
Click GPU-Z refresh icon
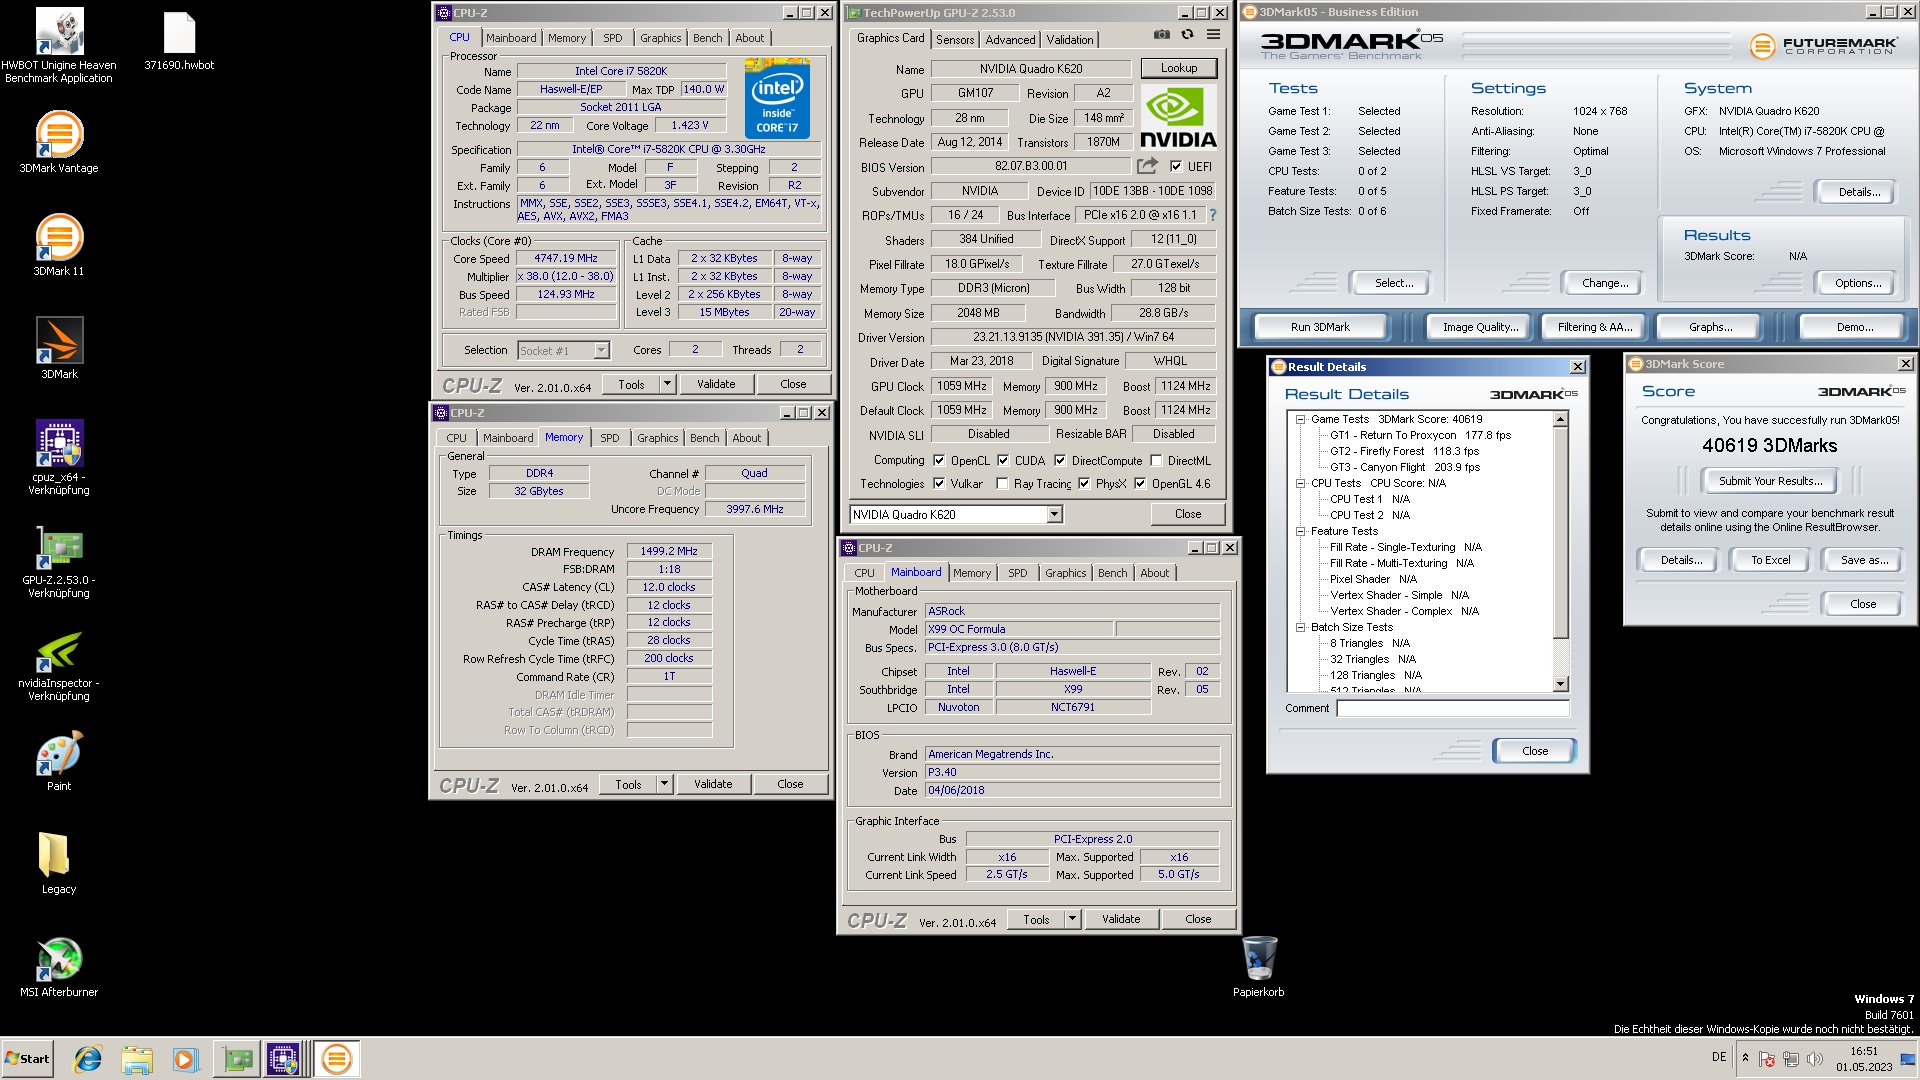tap(1187, 35)
